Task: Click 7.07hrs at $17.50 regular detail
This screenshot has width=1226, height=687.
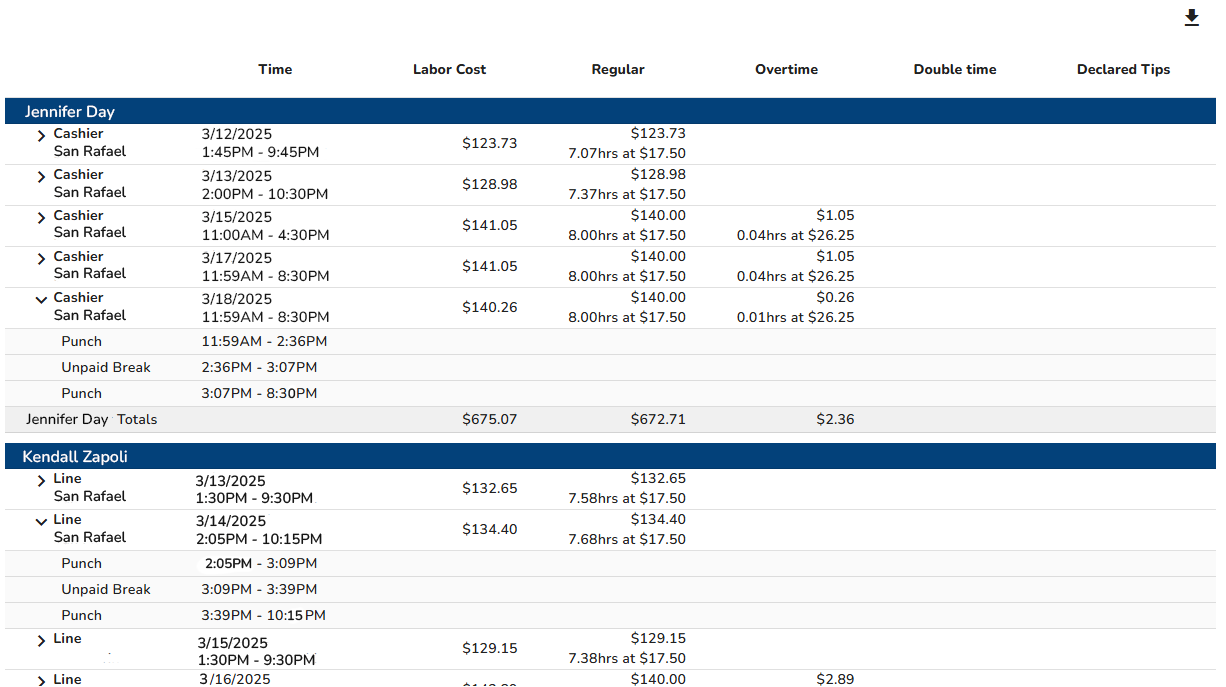Action: point(627,153)
